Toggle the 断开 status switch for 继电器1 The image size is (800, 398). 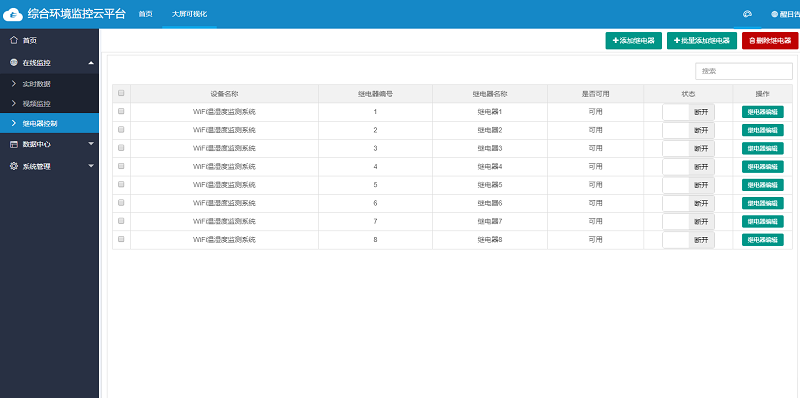click(x=688, y=112)
